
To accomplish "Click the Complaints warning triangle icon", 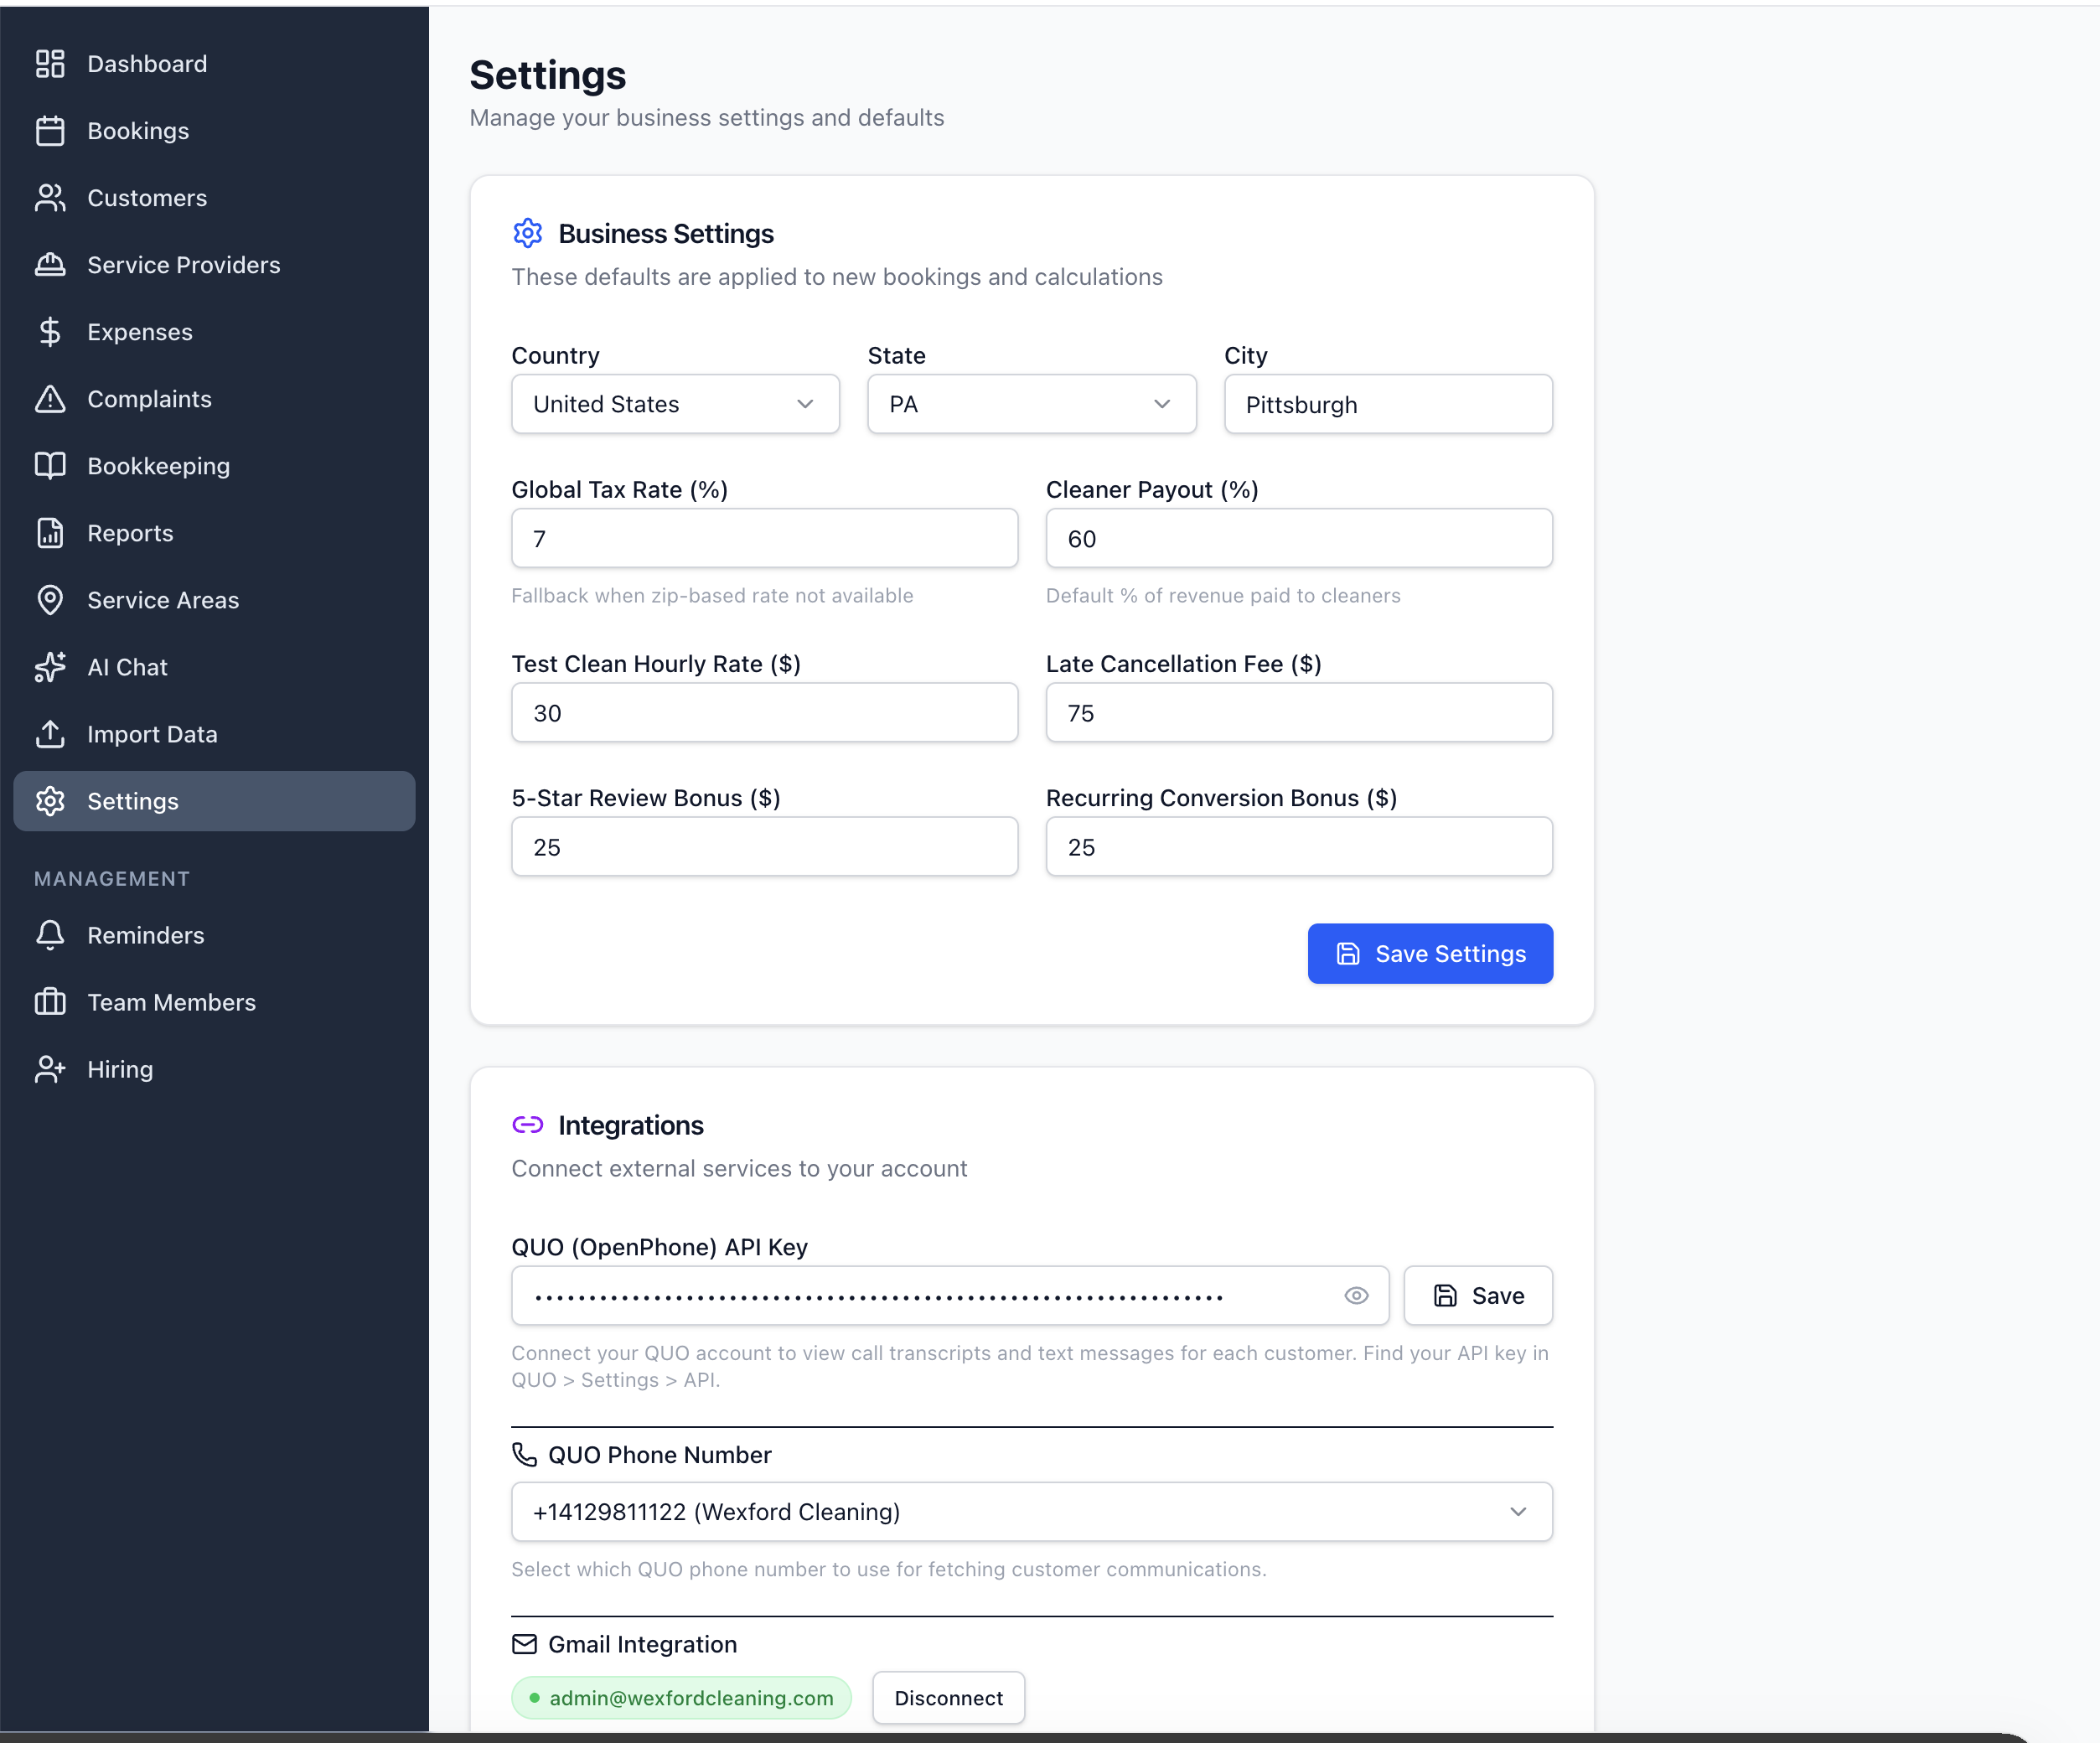I will (x=50, y=399).
